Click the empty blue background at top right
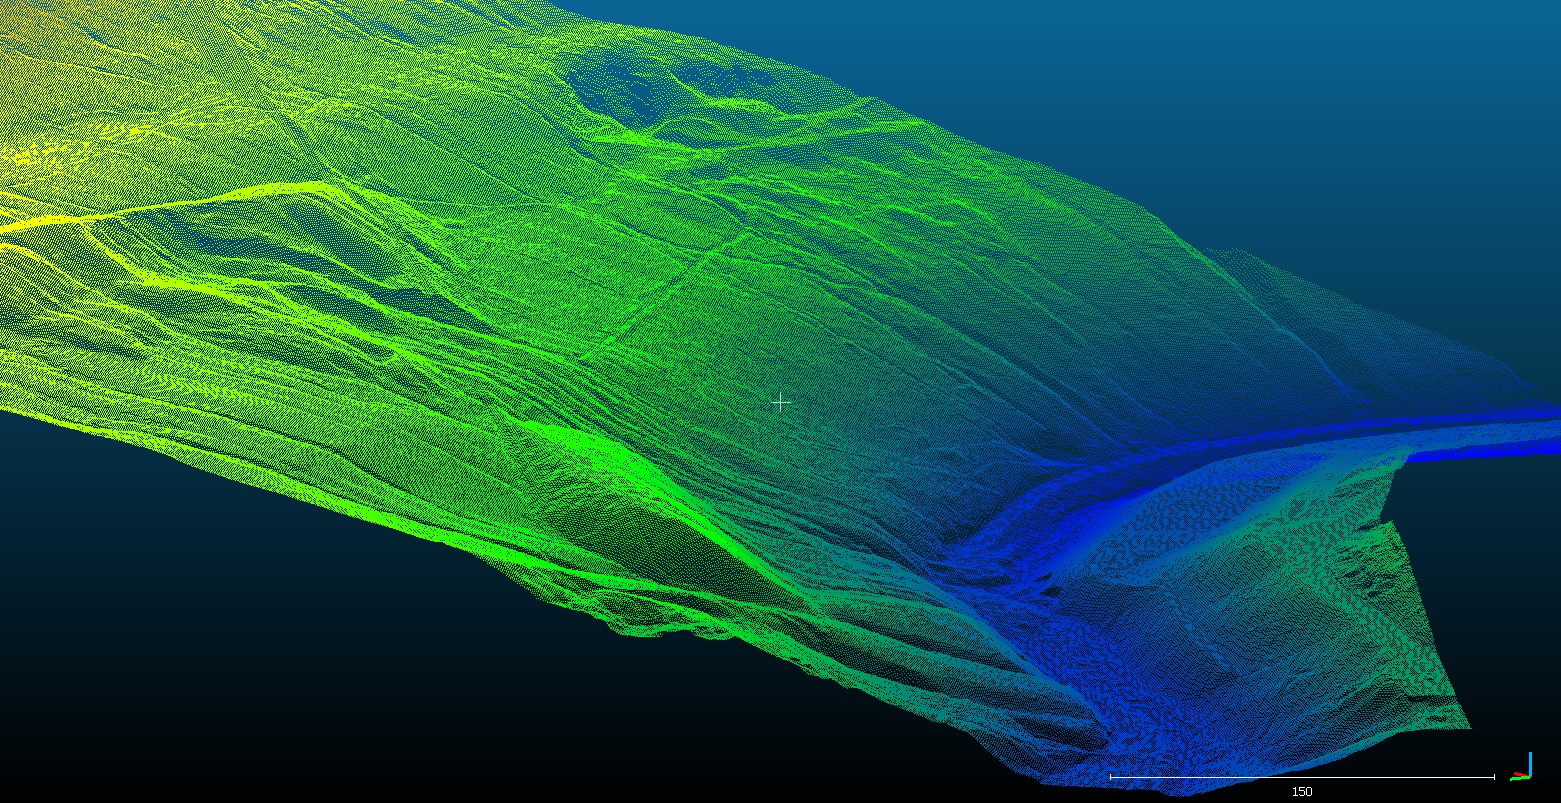The image size is (1561, 803). click(x=1300, y=100)
